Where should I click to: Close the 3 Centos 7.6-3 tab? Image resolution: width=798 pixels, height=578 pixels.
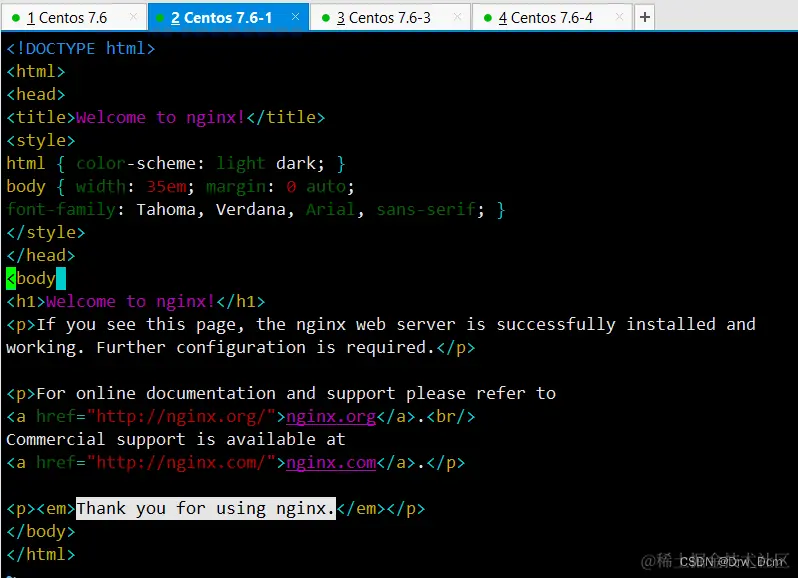[457, 17]
